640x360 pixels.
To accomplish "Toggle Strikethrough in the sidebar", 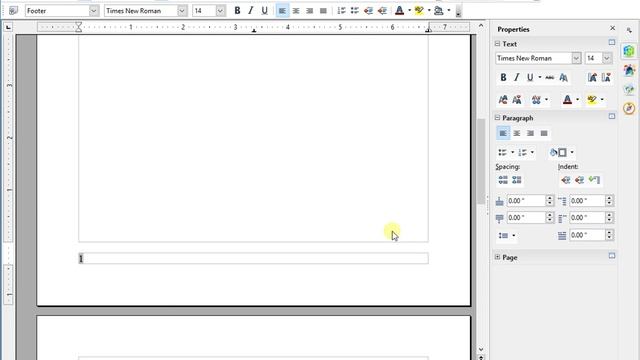I will 550,78.
